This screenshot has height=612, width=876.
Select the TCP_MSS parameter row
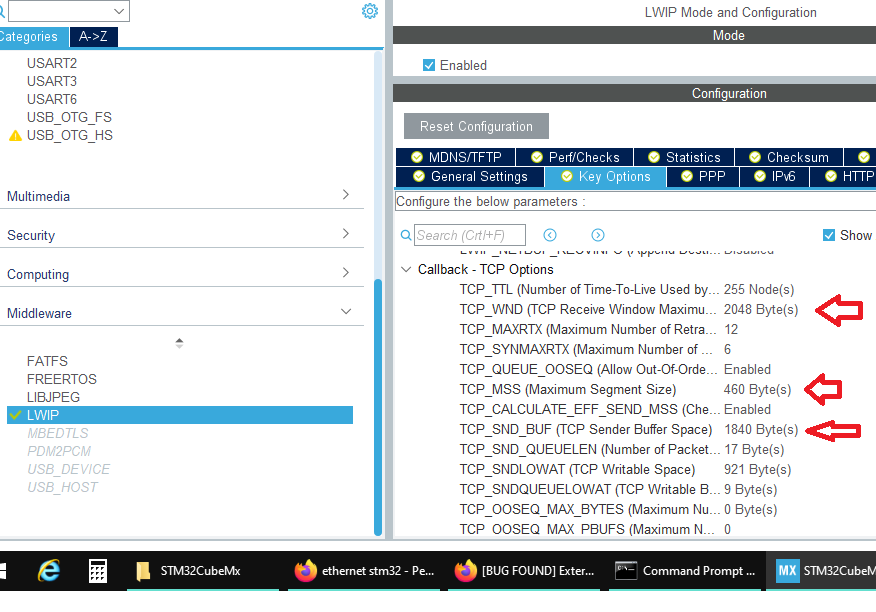pos(626,390)
